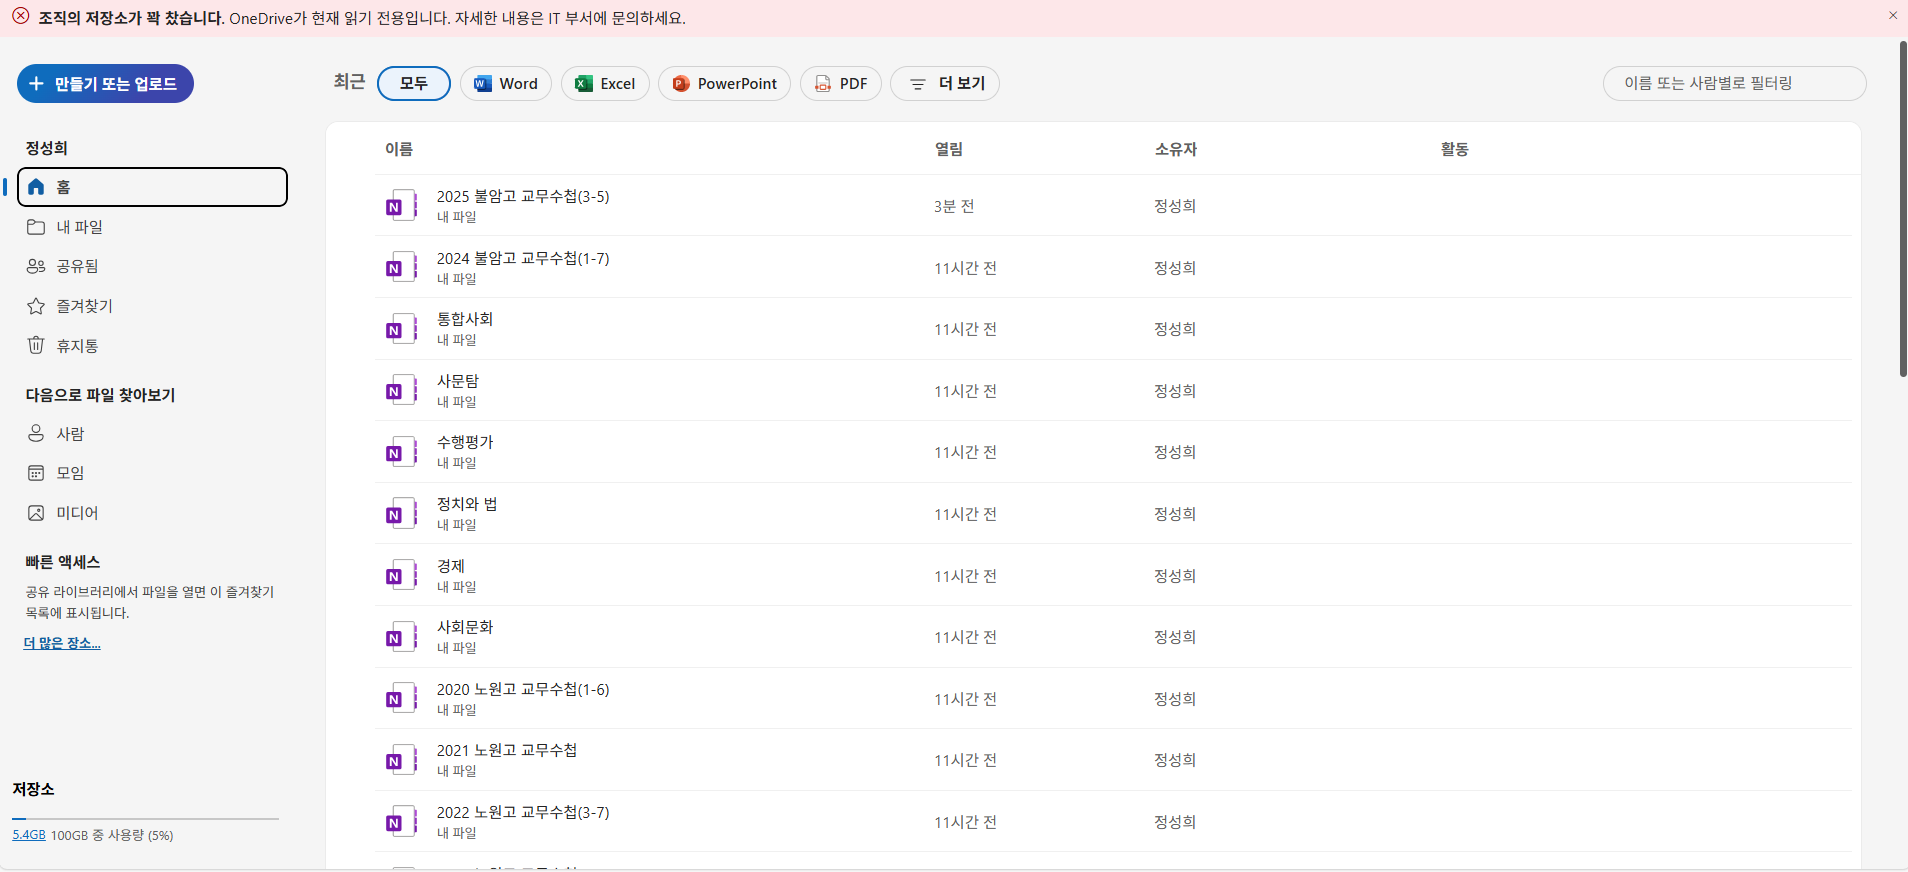Select the 모두 filter chip
The height and width of the screenshot is (872, 1908).
414,84
